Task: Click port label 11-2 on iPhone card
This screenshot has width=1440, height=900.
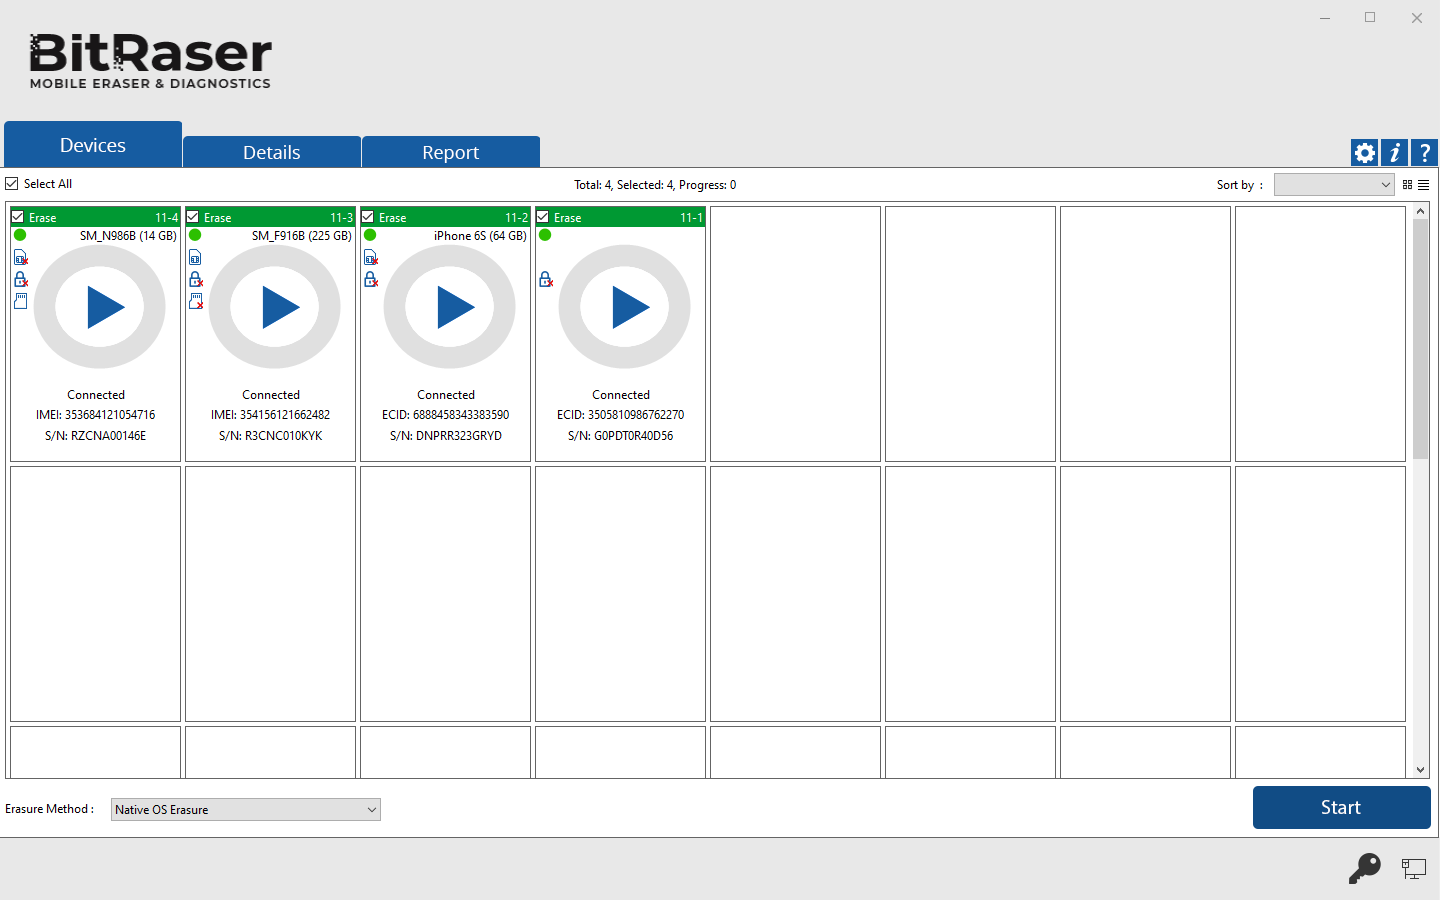Action: click(x=516, y=218)
